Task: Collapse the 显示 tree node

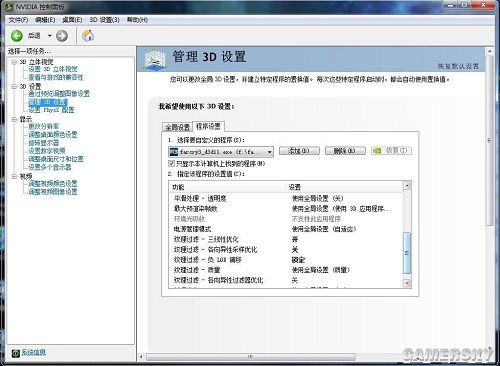Action: click(x=14, y=119)
